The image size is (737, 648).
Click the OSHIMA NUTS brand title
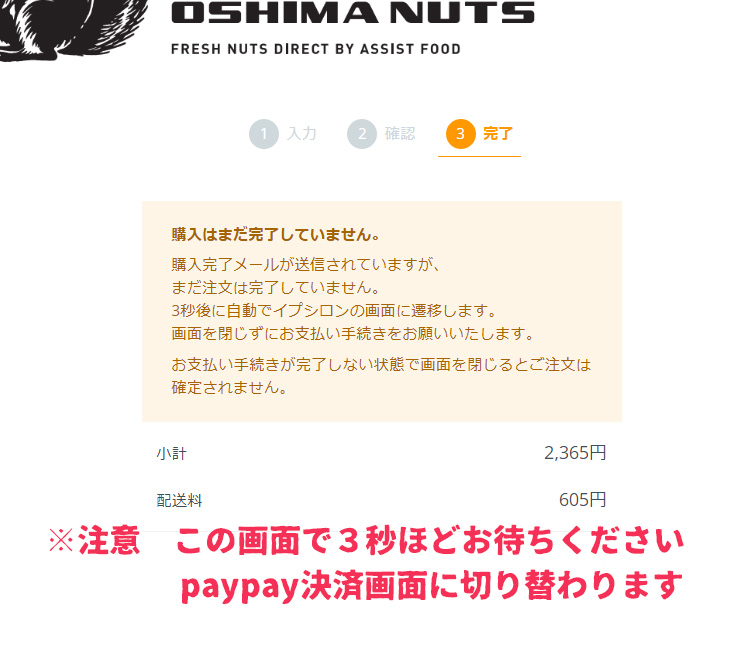[353, 13]
